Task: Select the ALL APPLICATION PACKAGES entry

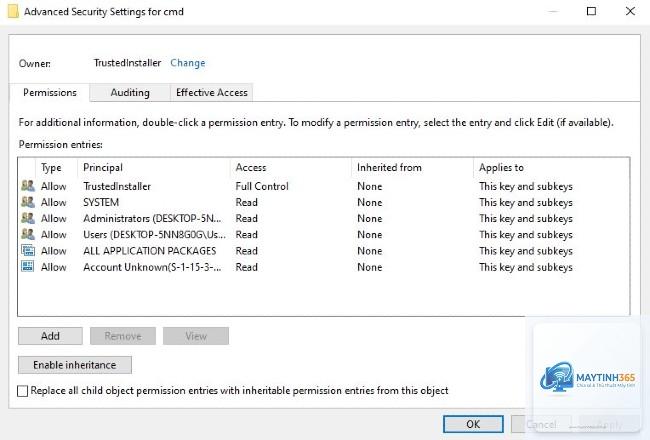Action: click(x=150, y=251)
